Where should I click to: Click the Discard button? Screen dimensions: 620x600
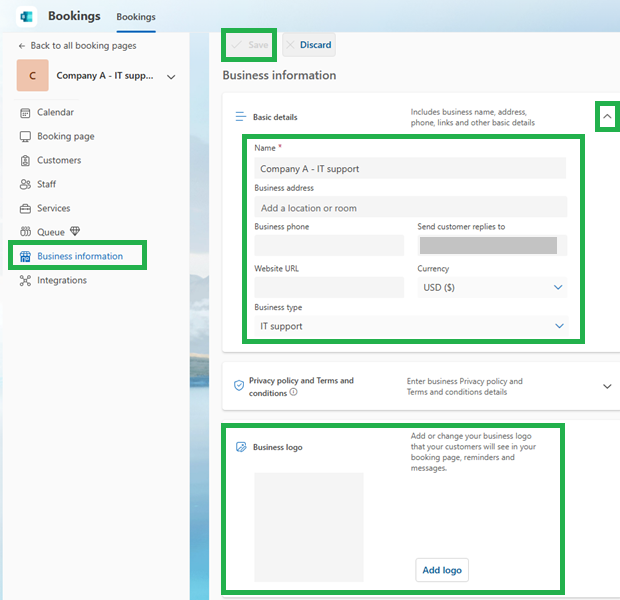point(309,45)
